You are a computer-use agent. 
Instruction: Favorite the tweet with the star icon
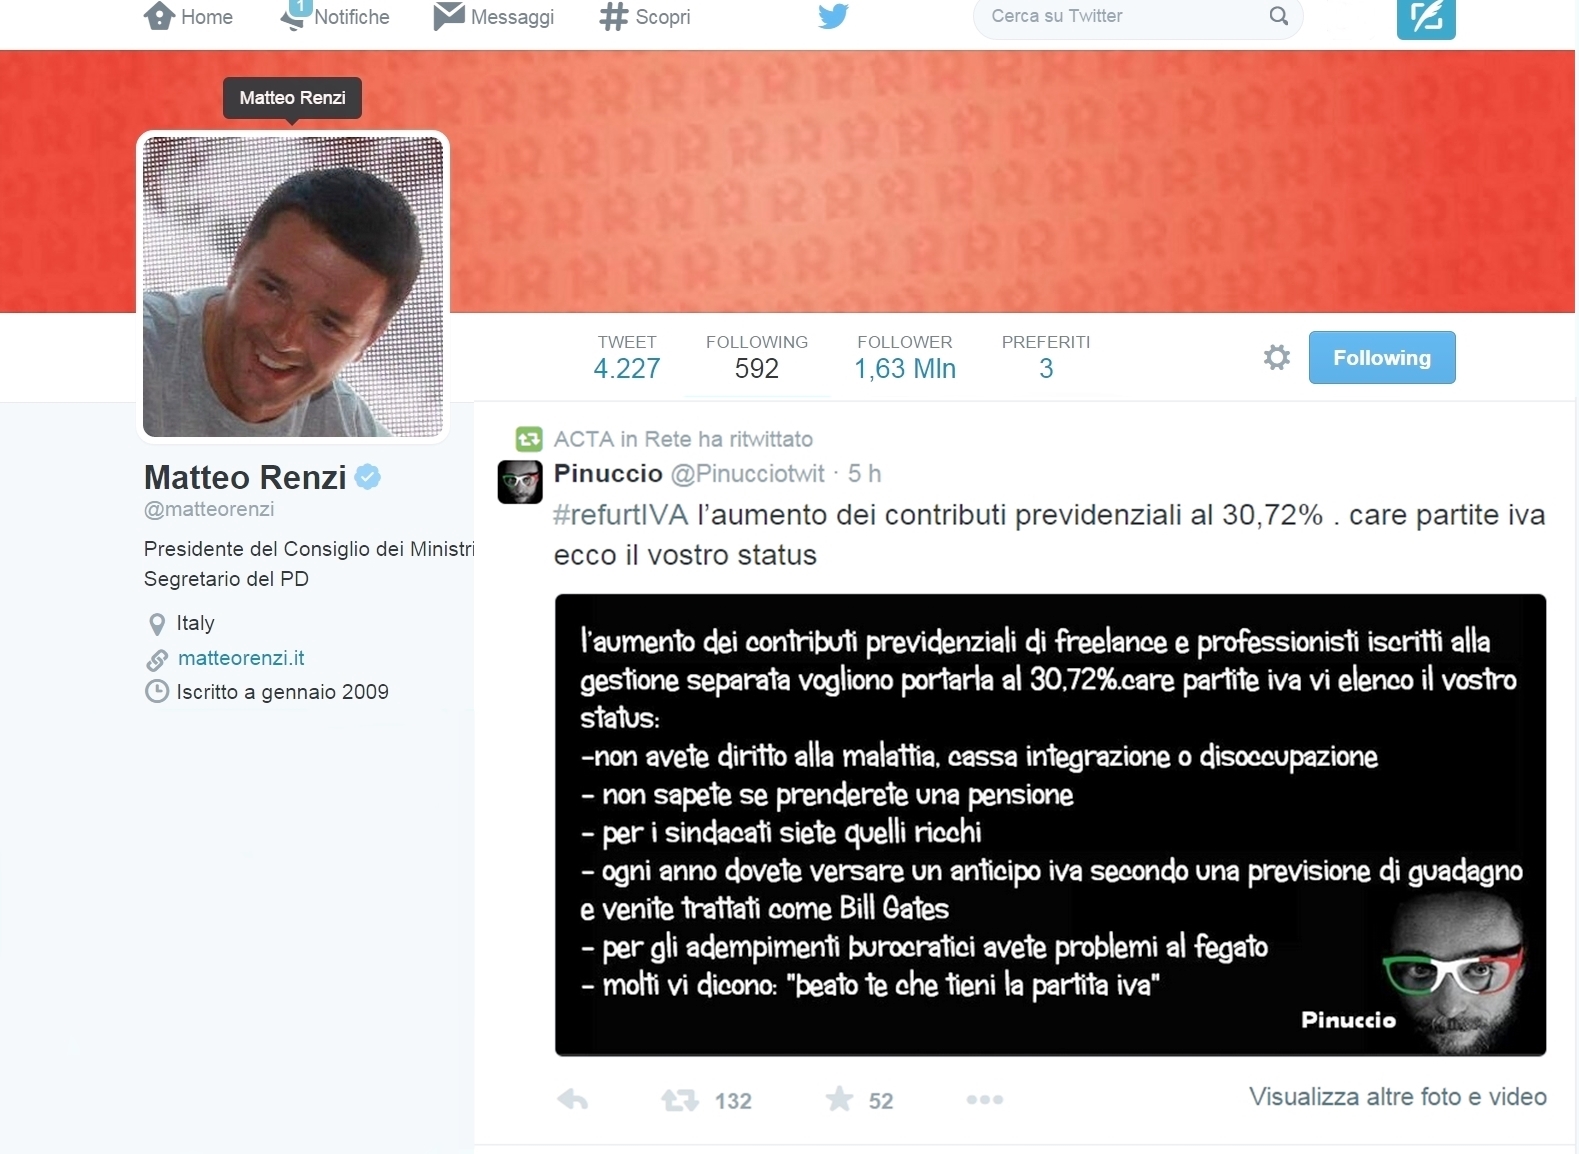839,1099
